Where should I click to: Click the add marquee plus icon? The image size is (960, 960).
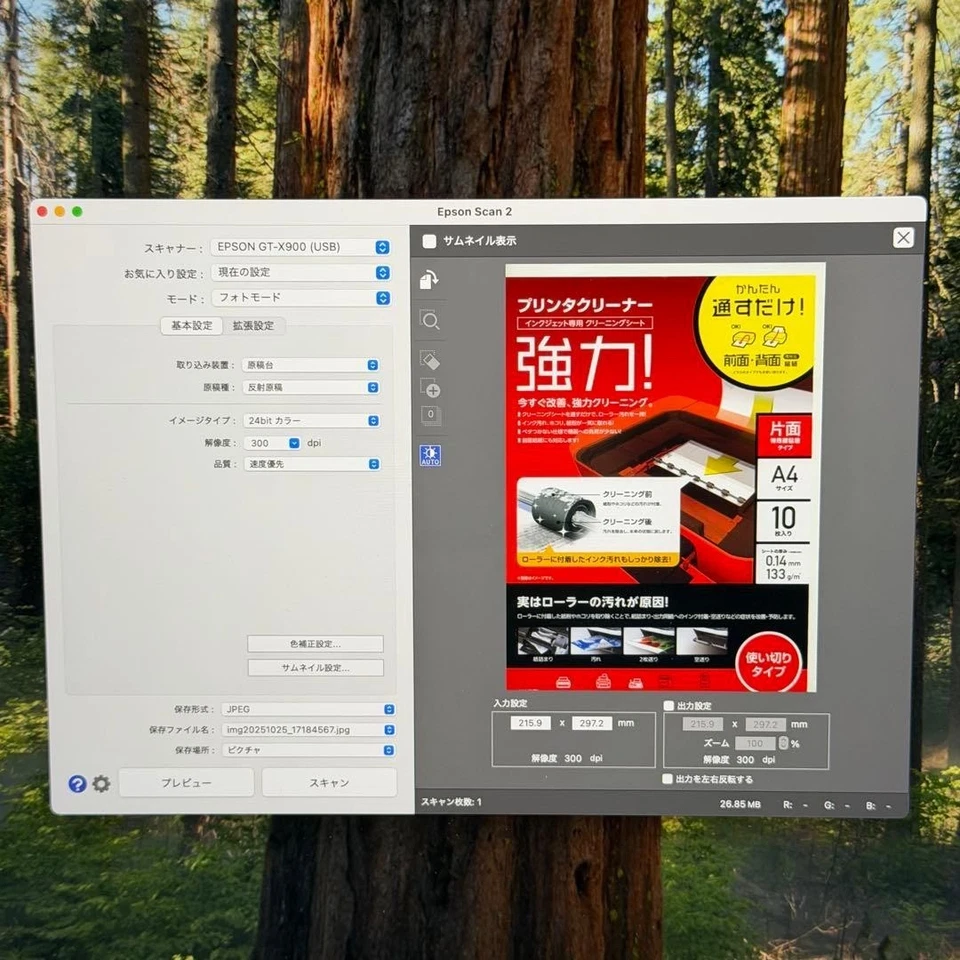[430, 388]
